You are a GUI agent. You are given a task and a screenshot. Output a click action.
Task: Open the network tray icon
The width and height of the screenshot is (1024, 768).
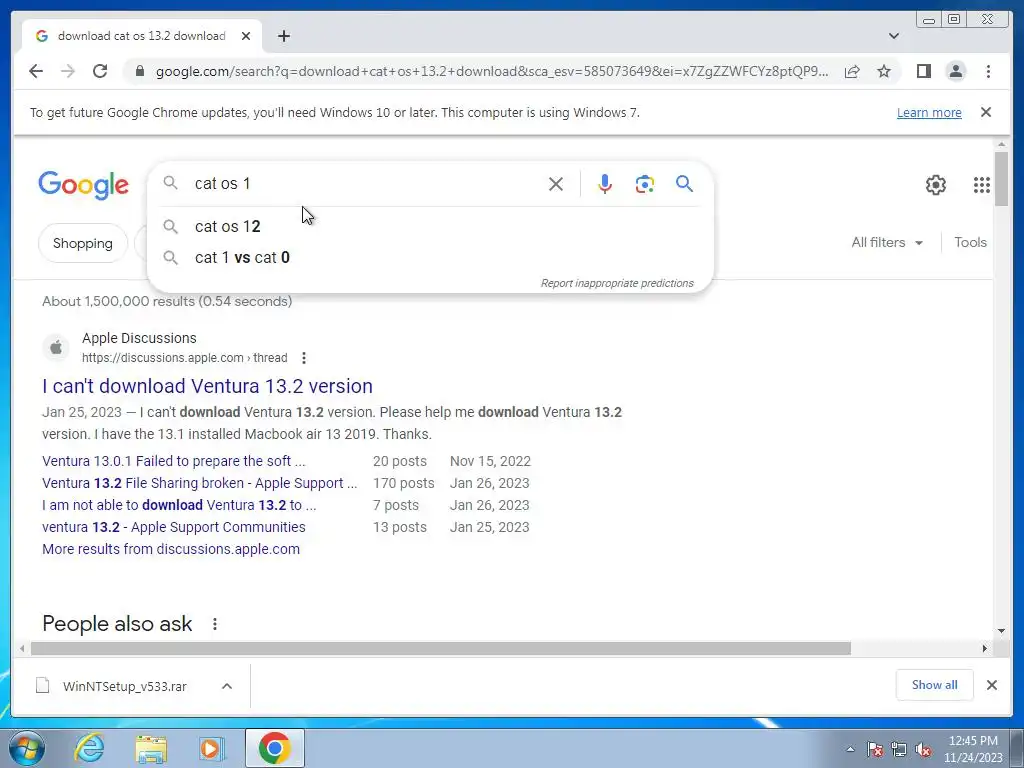pos(899,749)
